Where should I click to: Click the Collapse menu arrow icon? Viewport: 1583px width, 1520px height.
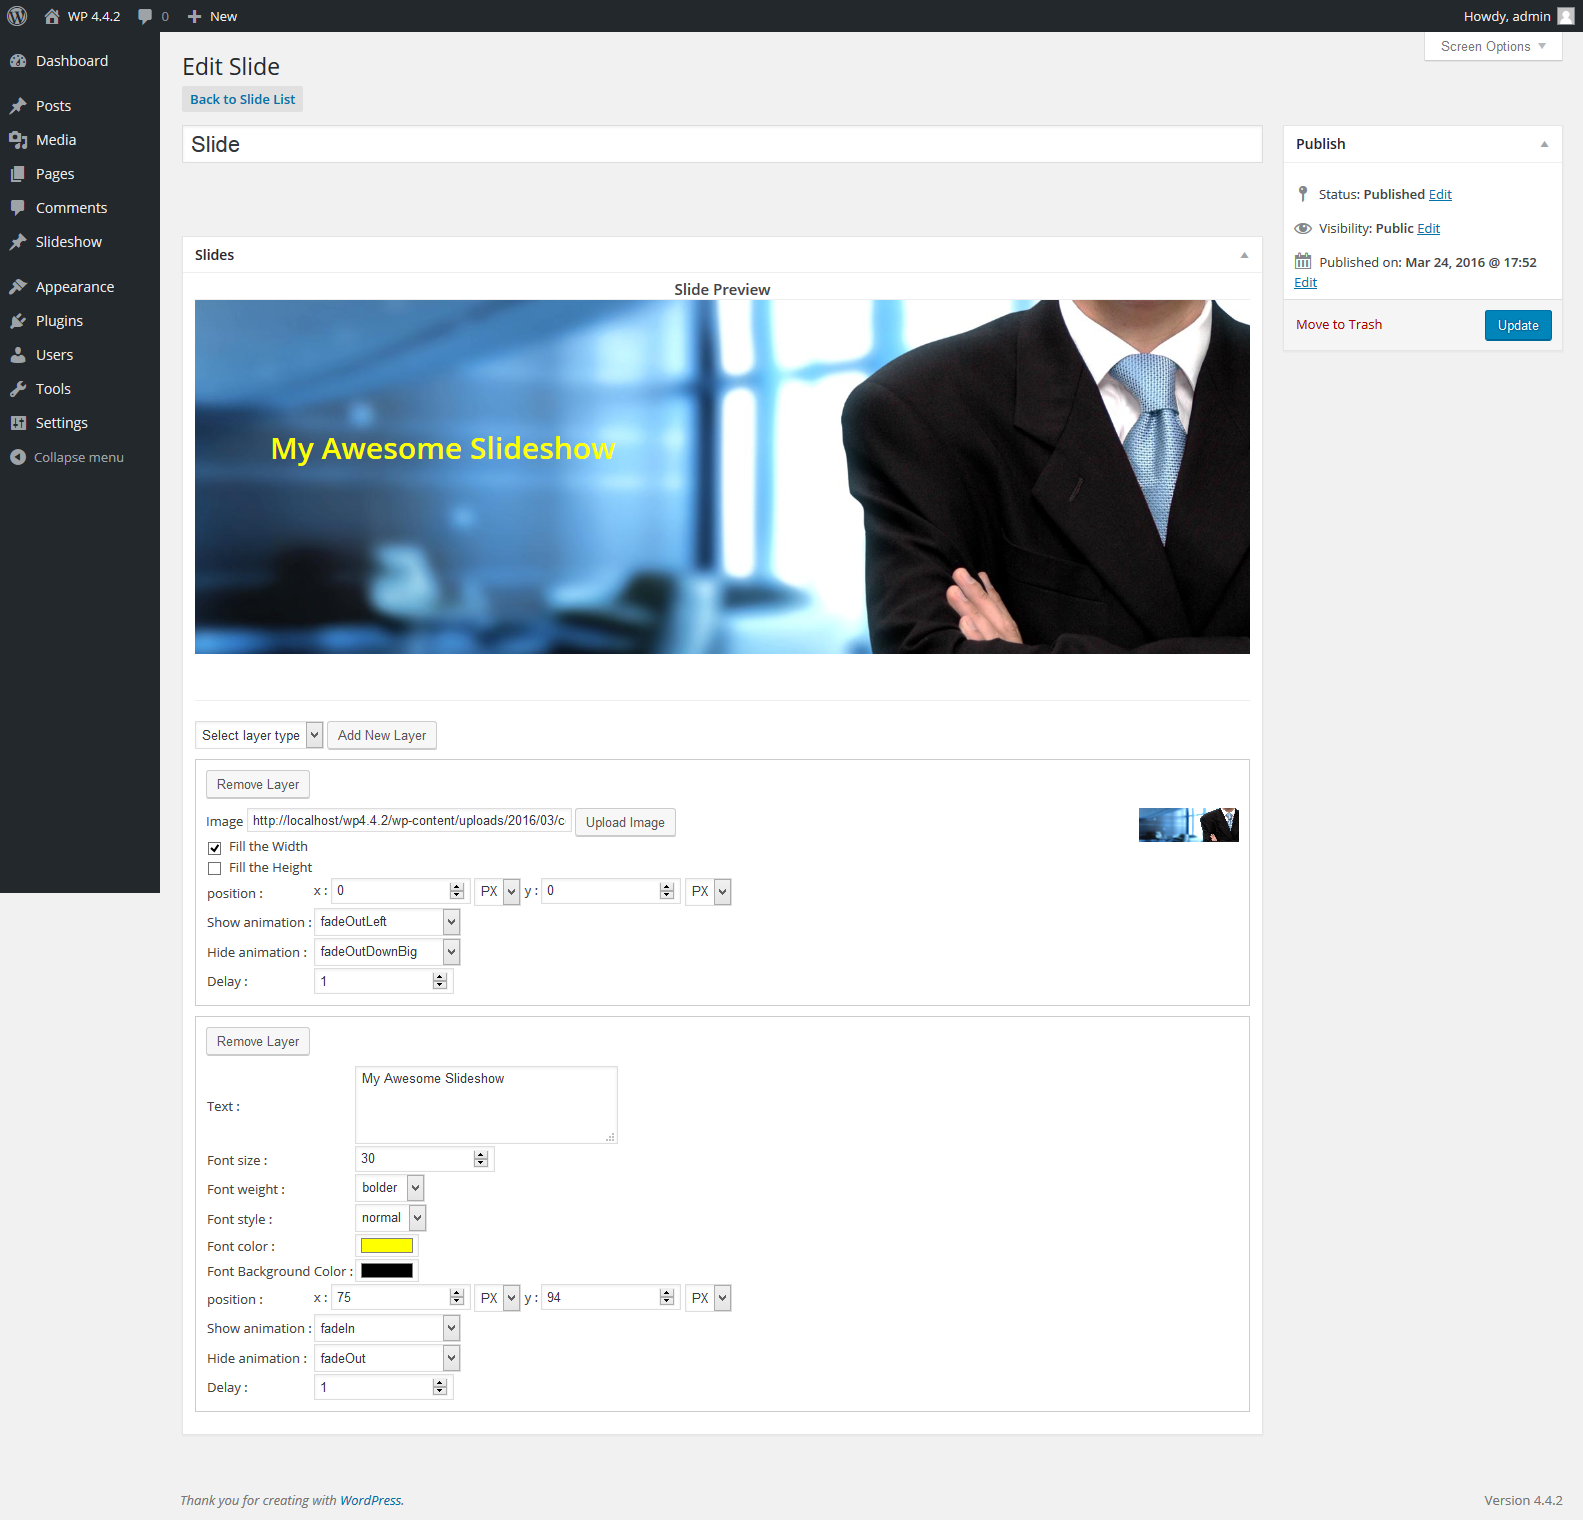point(18,457)
